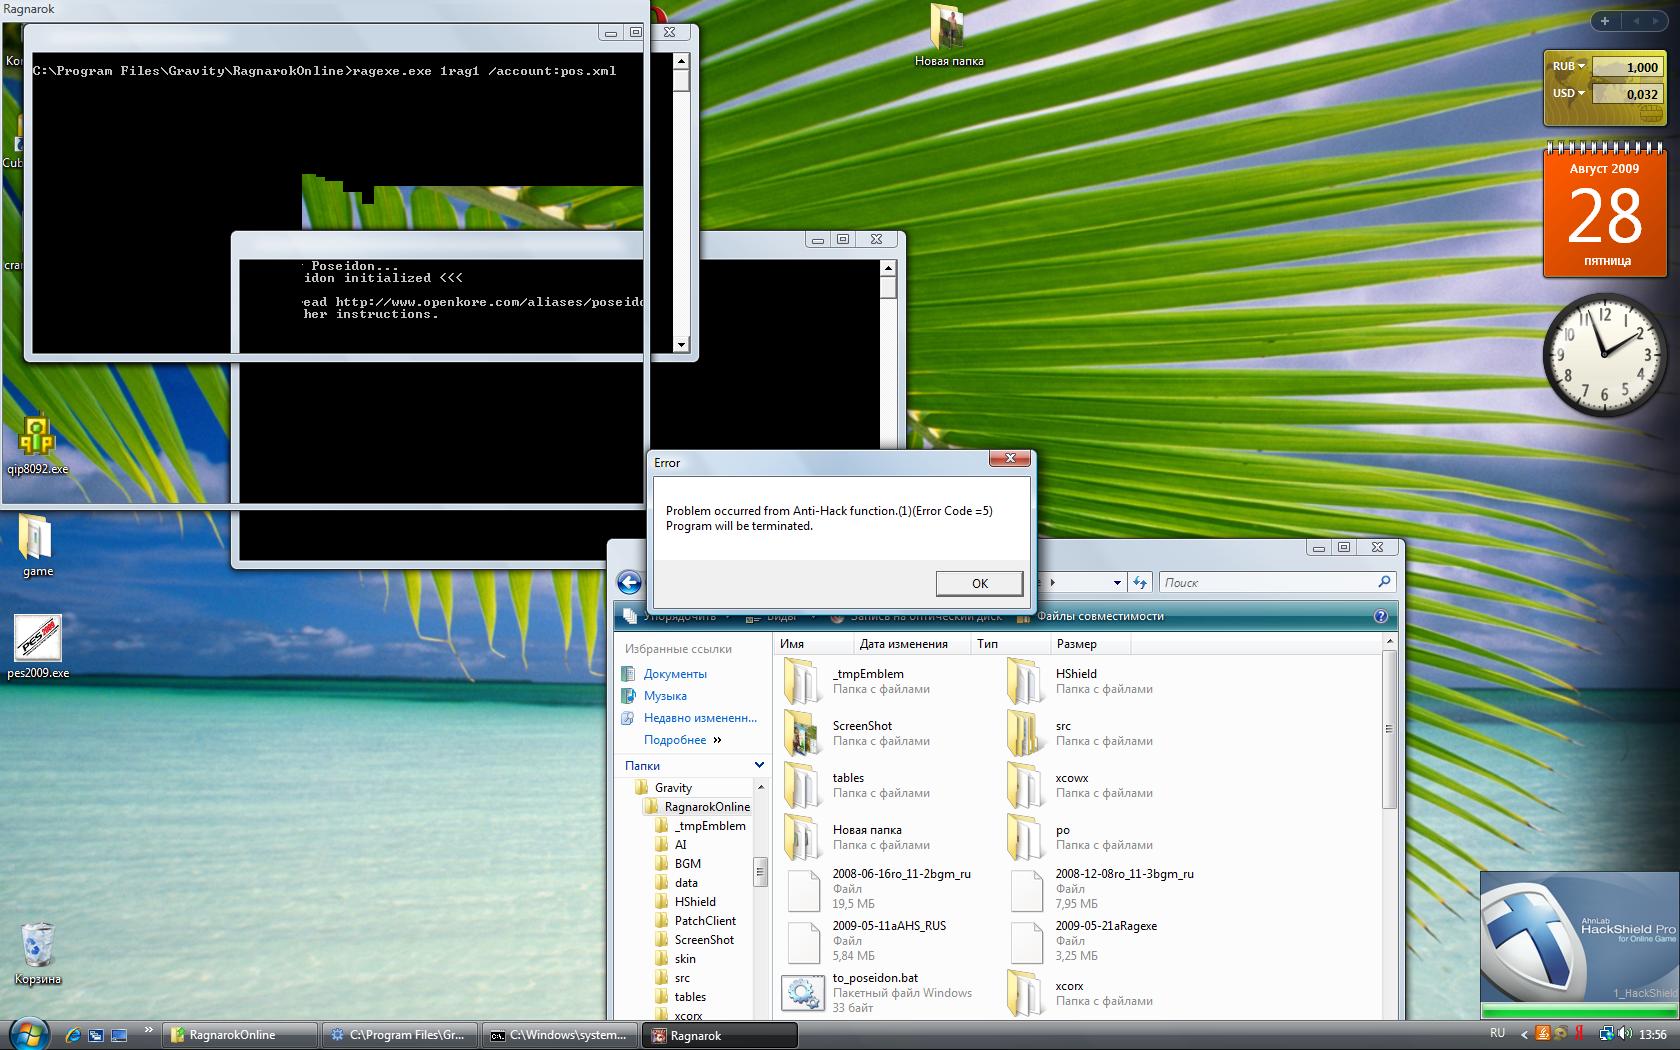Click the search magnifier icon
Viewport: 1680px width, 1050px height.
1384,581
